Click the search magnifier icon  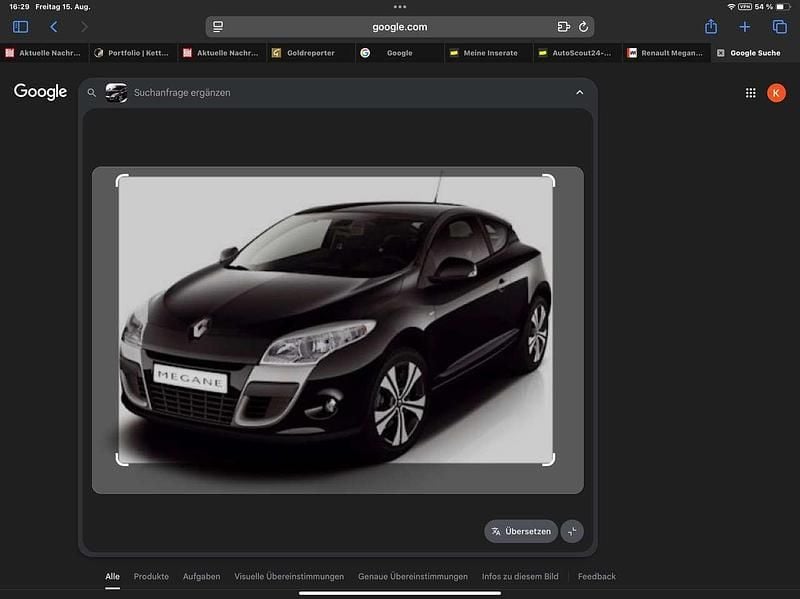click(91, 93)
